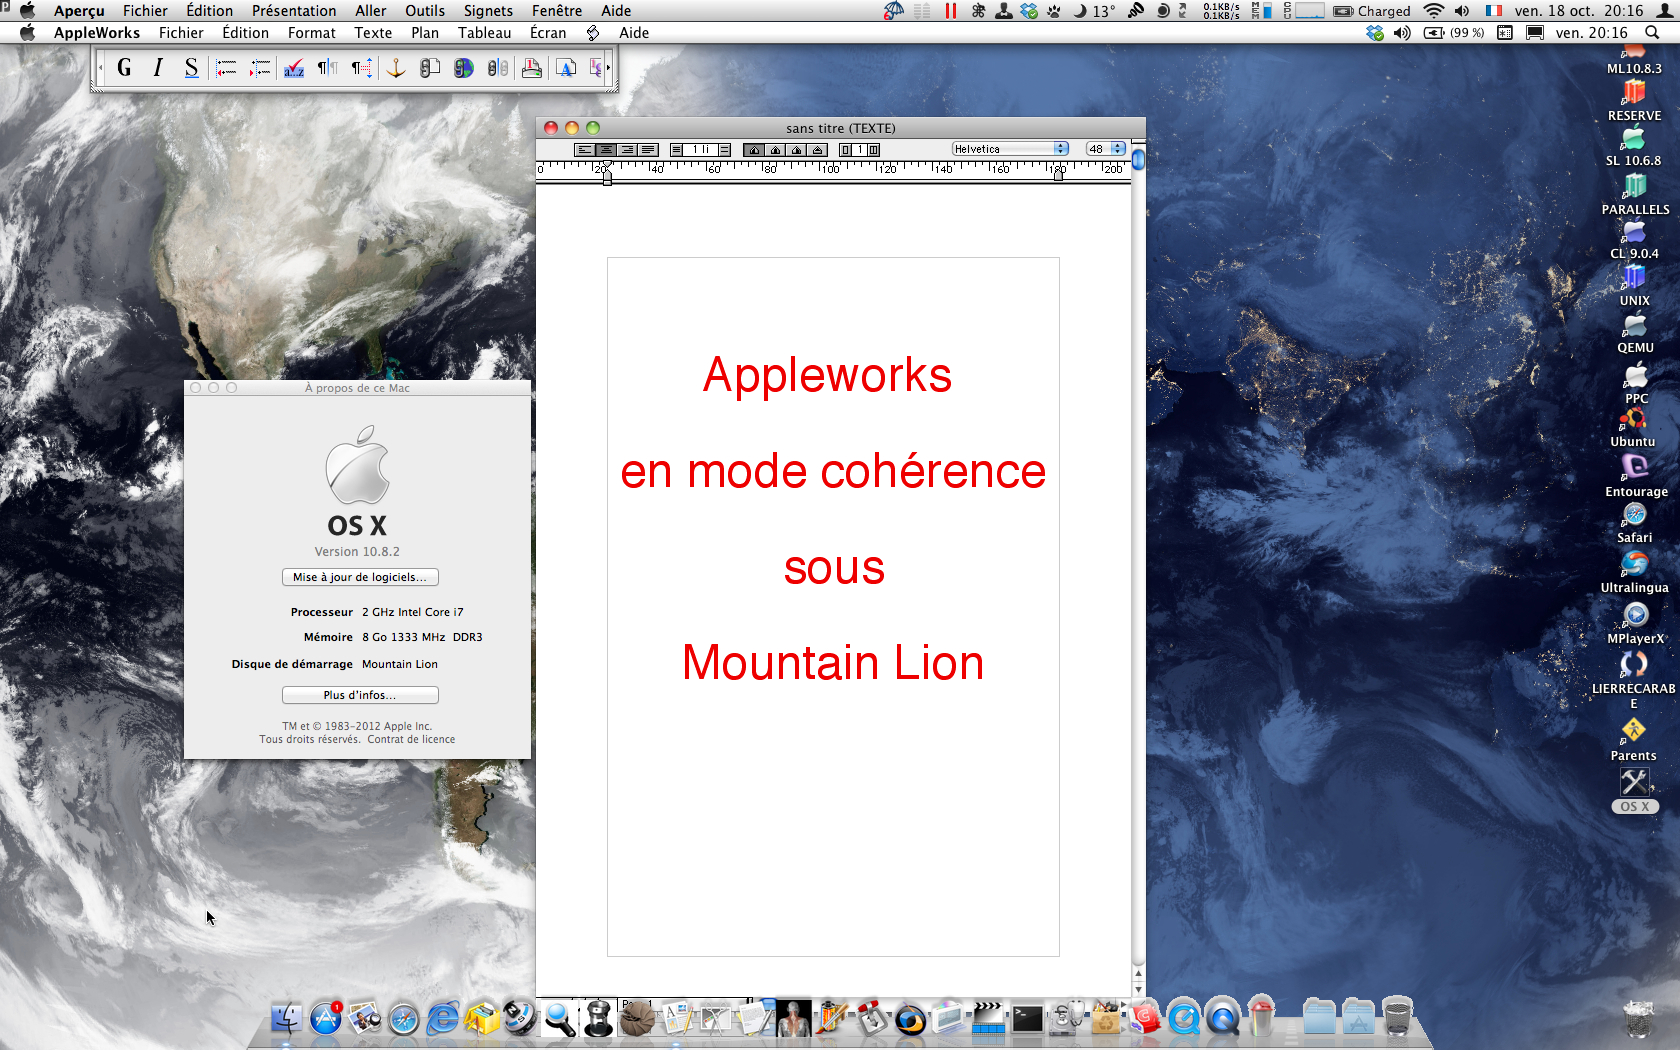Click the 'Mountain Lion' text in document
Viewport: 1680px width, 1050px height.
pyautogui.click(x=833, y=663)
